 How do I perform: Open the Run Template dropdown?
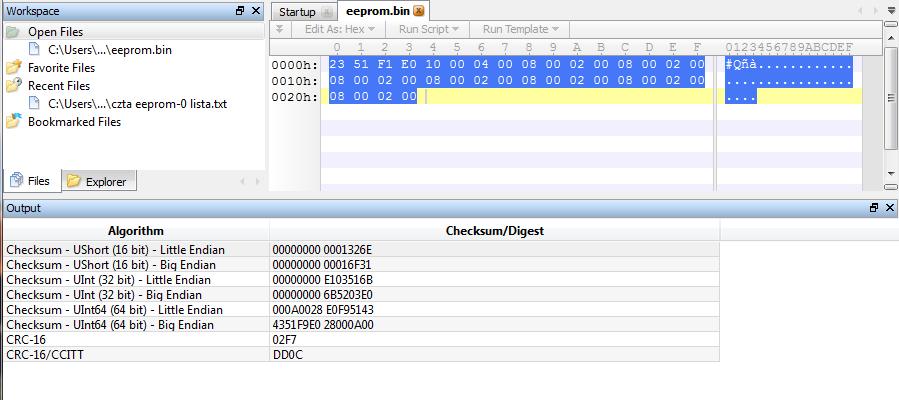520,29
